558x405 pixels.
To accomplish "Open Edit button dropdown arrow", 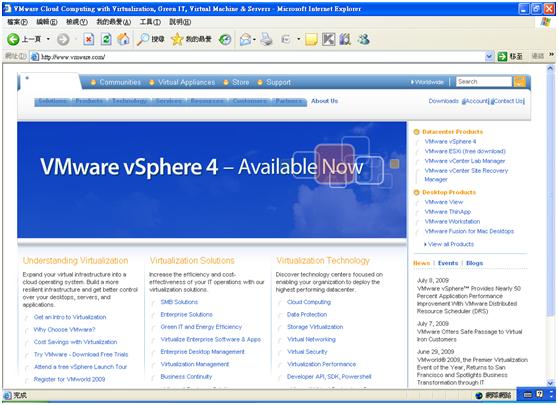I will click(x=299, y=39).
